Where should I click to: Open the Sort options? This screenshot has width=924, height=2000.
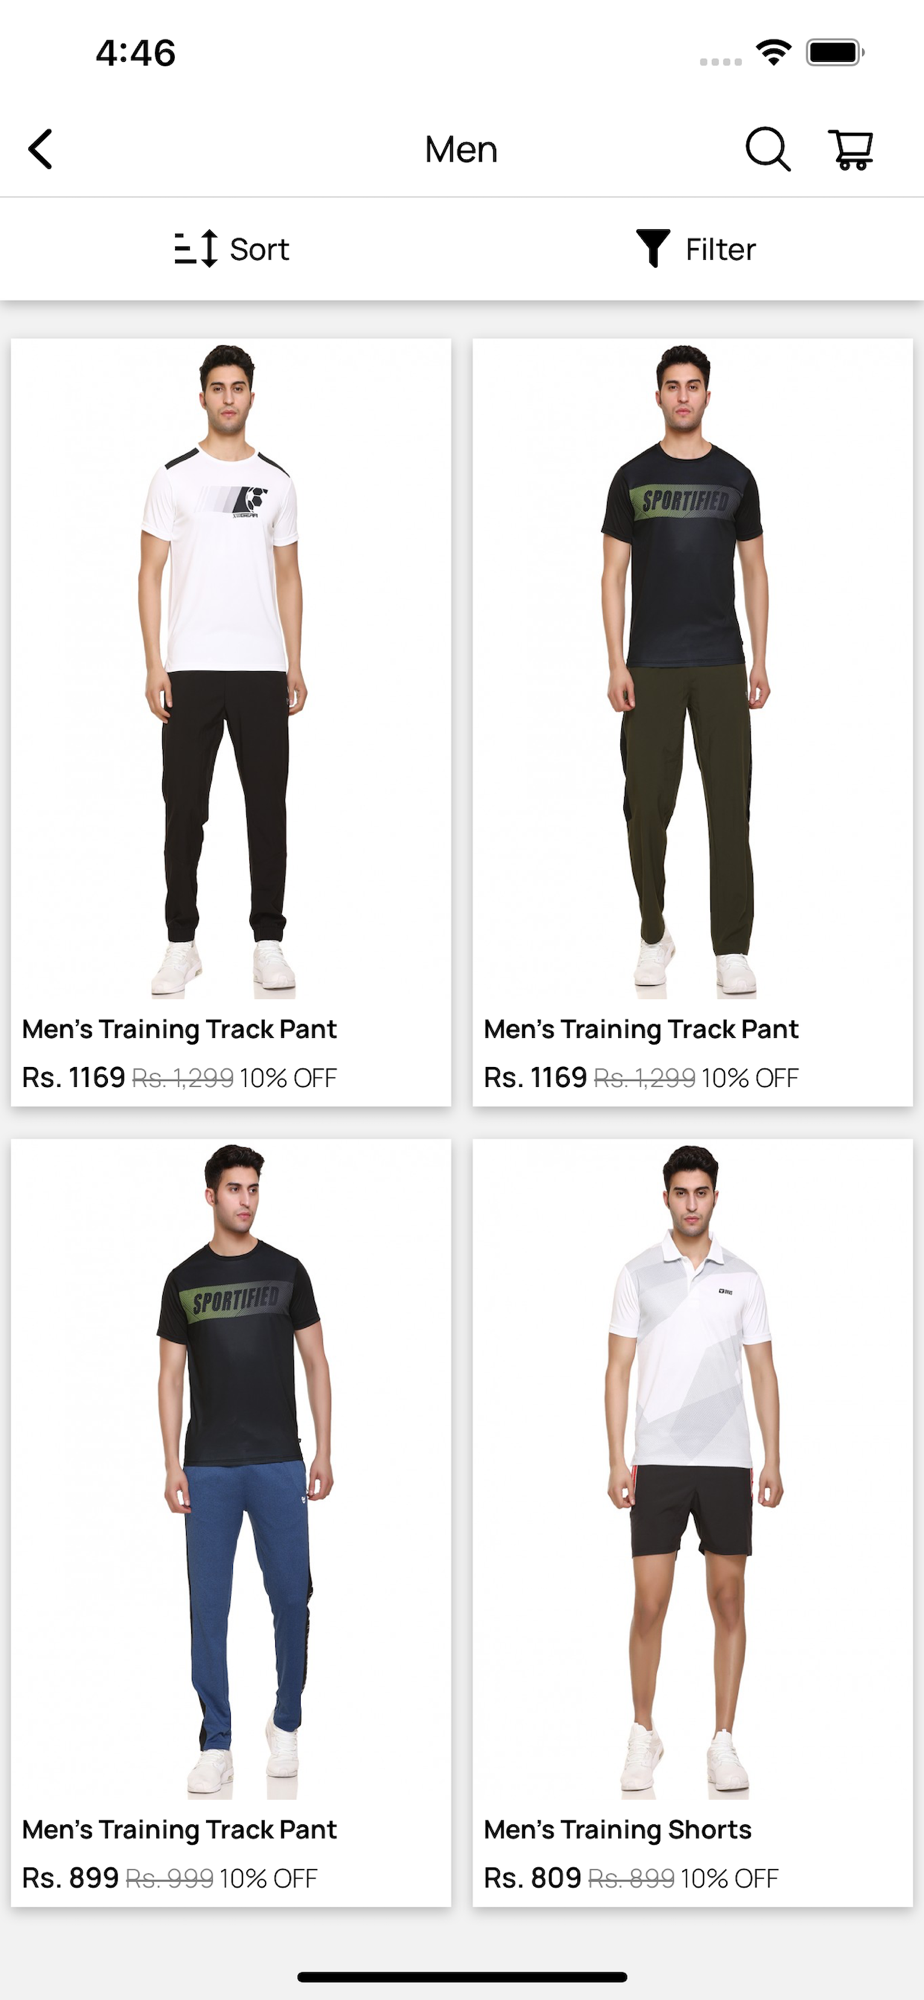pyautogui.click(x=231, y=248)
